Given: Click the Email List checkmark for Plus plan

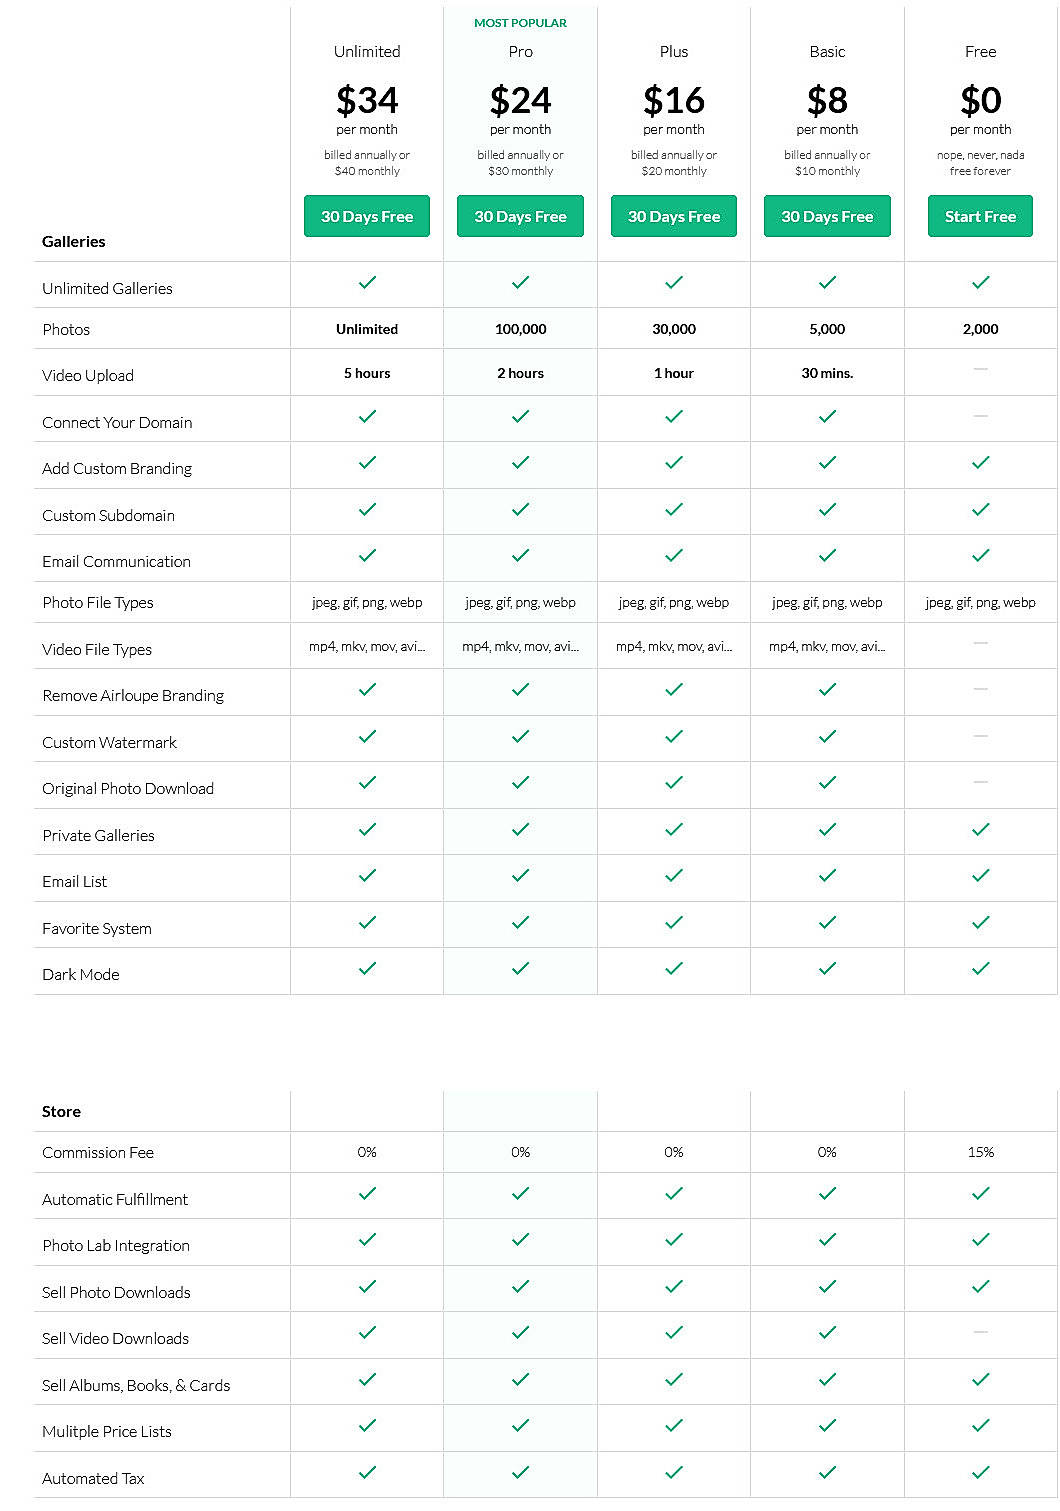Looking at the screenshot, I should point(673,875).
